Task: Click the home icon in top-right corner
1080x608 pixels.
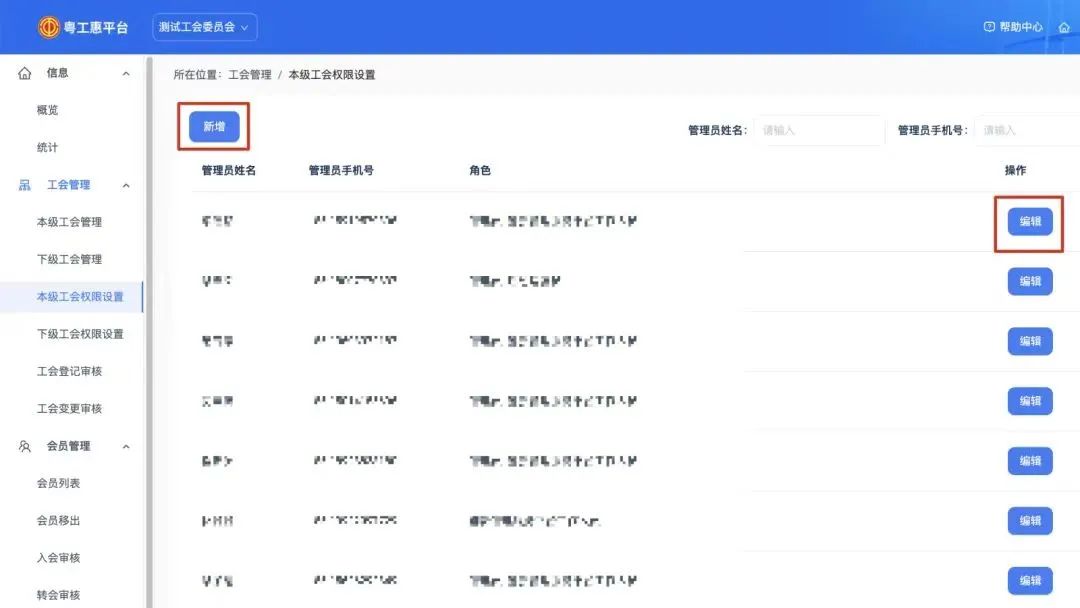Action: click(x=1064, y=27)
